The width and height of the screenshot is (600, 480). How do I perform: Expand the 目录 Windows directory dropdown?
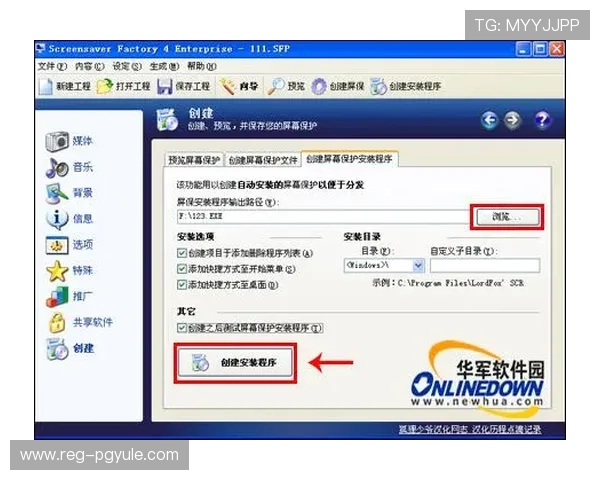pyautogui.click(x=418, y=265)
